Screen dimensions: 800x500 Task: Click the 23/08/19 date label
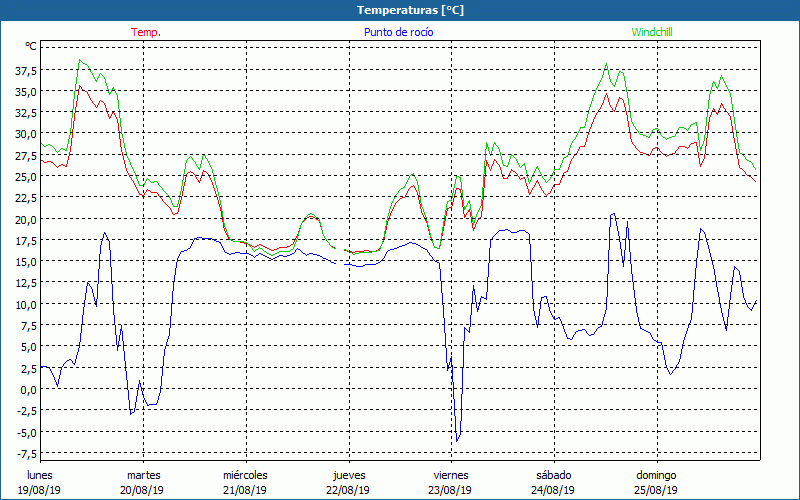450,490
